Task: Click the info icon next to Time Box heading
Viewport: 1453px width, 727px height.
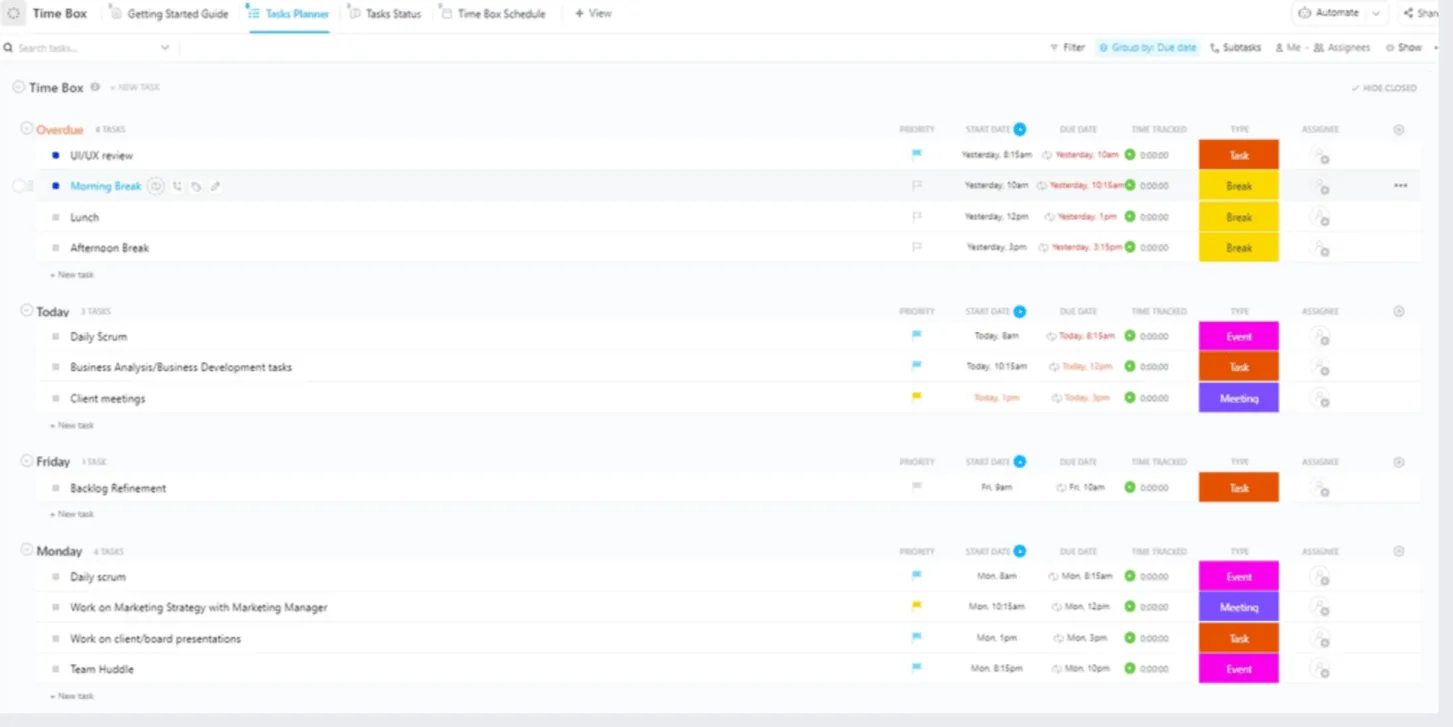Action: point(95,87)
